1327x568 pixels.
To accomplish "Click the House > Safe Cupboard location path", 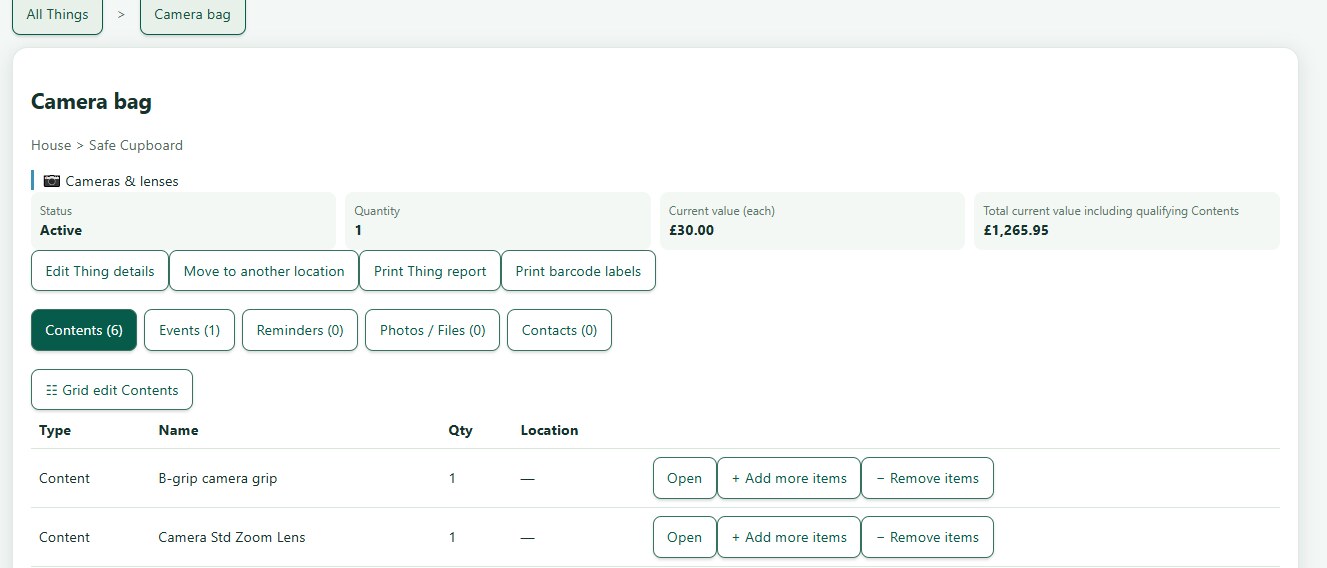I will [107, 145].
